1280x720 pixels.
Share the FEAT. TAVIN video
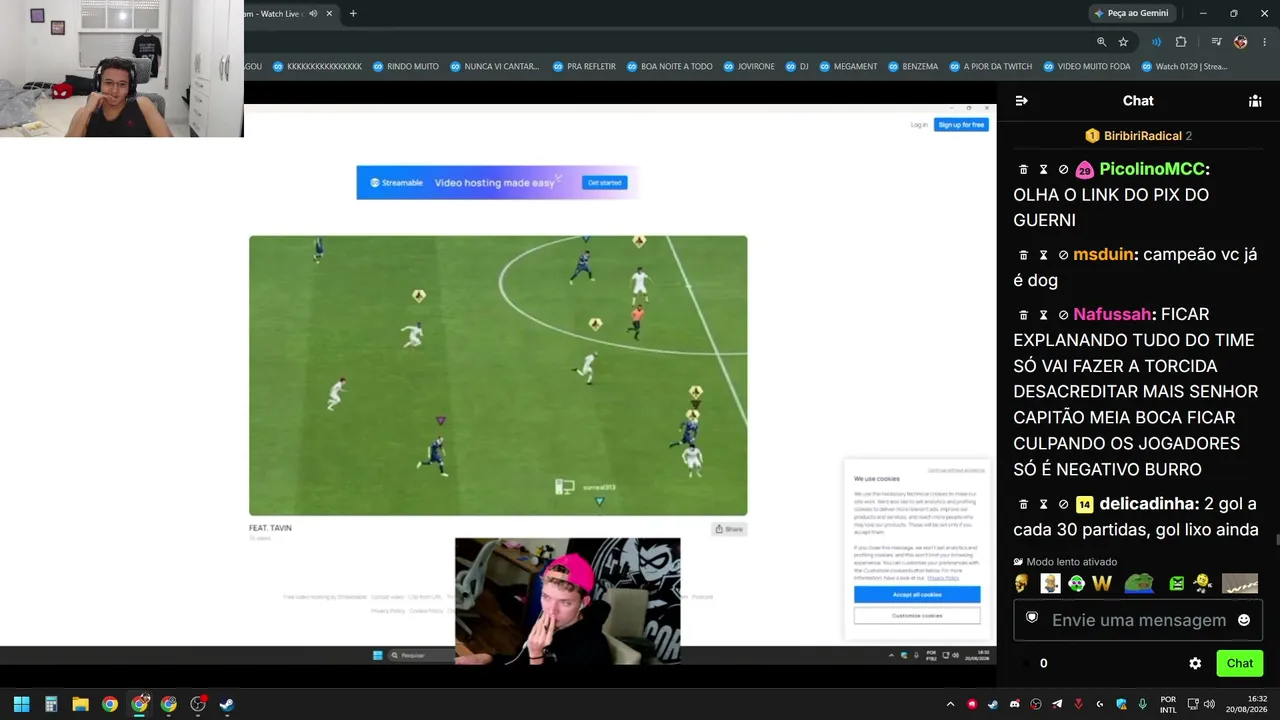pyautogui.click(x=729, y=529)
